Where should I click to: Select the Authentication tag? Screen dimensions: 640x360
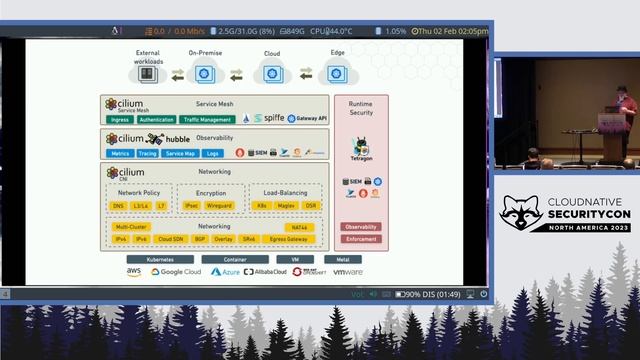(x=156, y=120)
